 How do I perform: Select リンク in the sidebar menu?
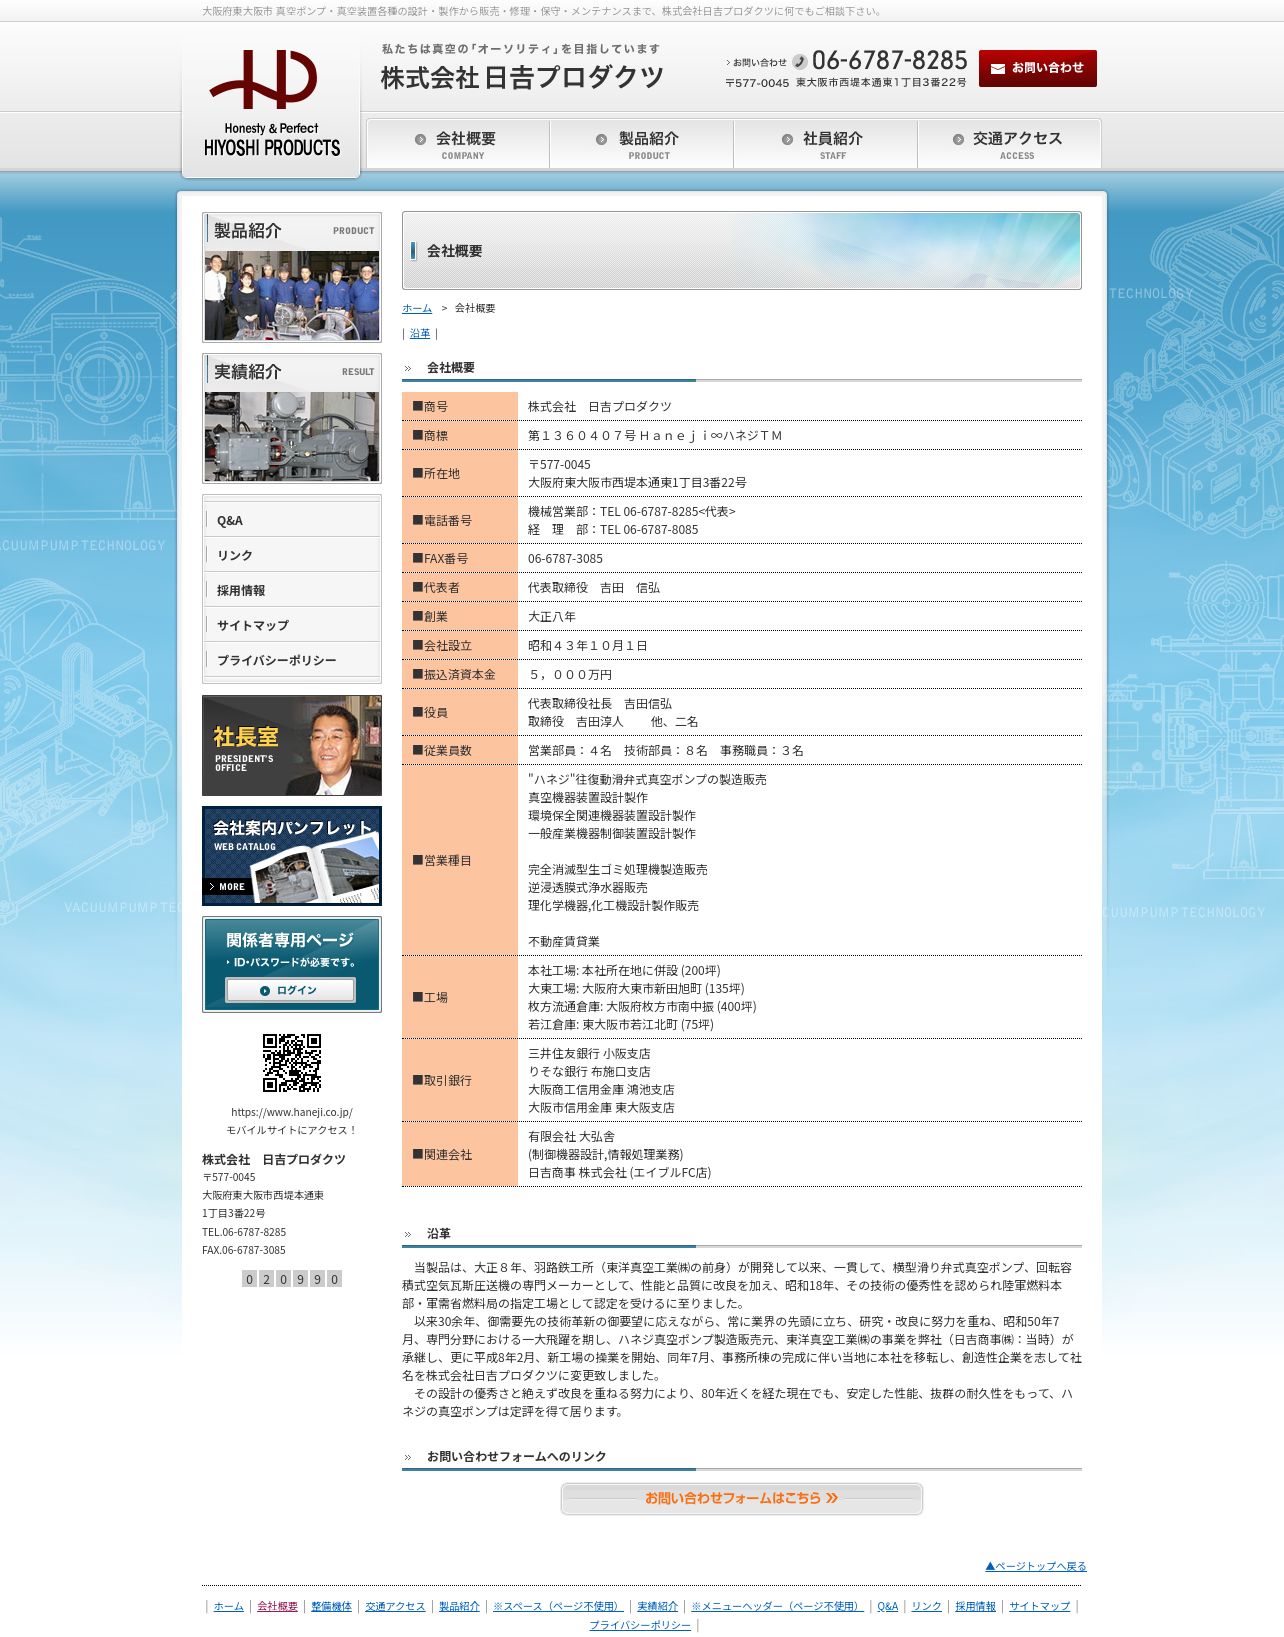[x=292, y=555]
